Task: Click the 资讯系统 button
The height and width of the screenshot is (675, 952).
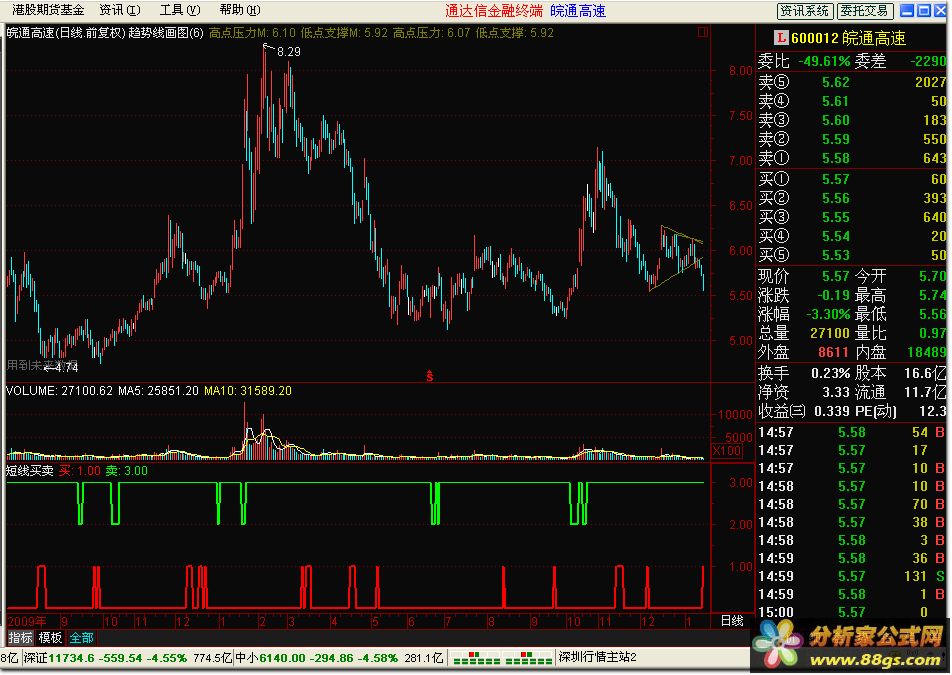Action: tap(805, 10)
